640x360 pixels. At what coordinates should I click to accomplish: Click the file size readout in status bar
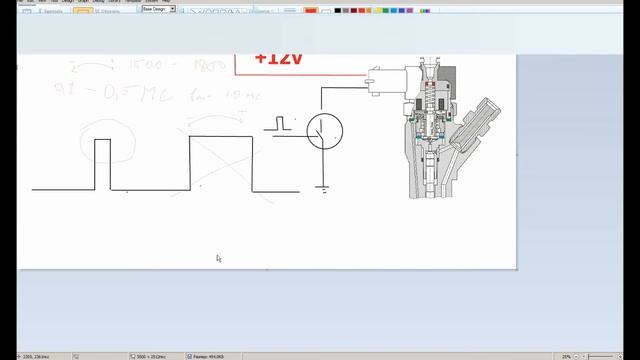209,357
